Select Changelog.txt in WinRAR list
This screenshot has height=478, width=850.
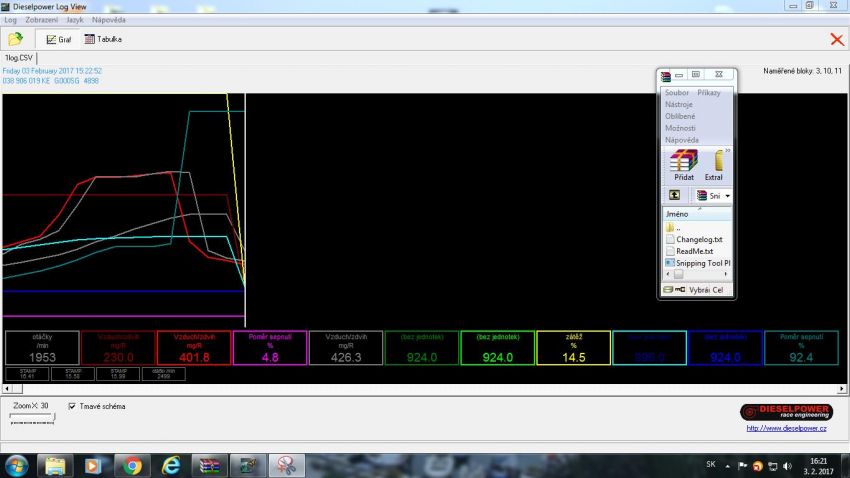pos(694,240)
